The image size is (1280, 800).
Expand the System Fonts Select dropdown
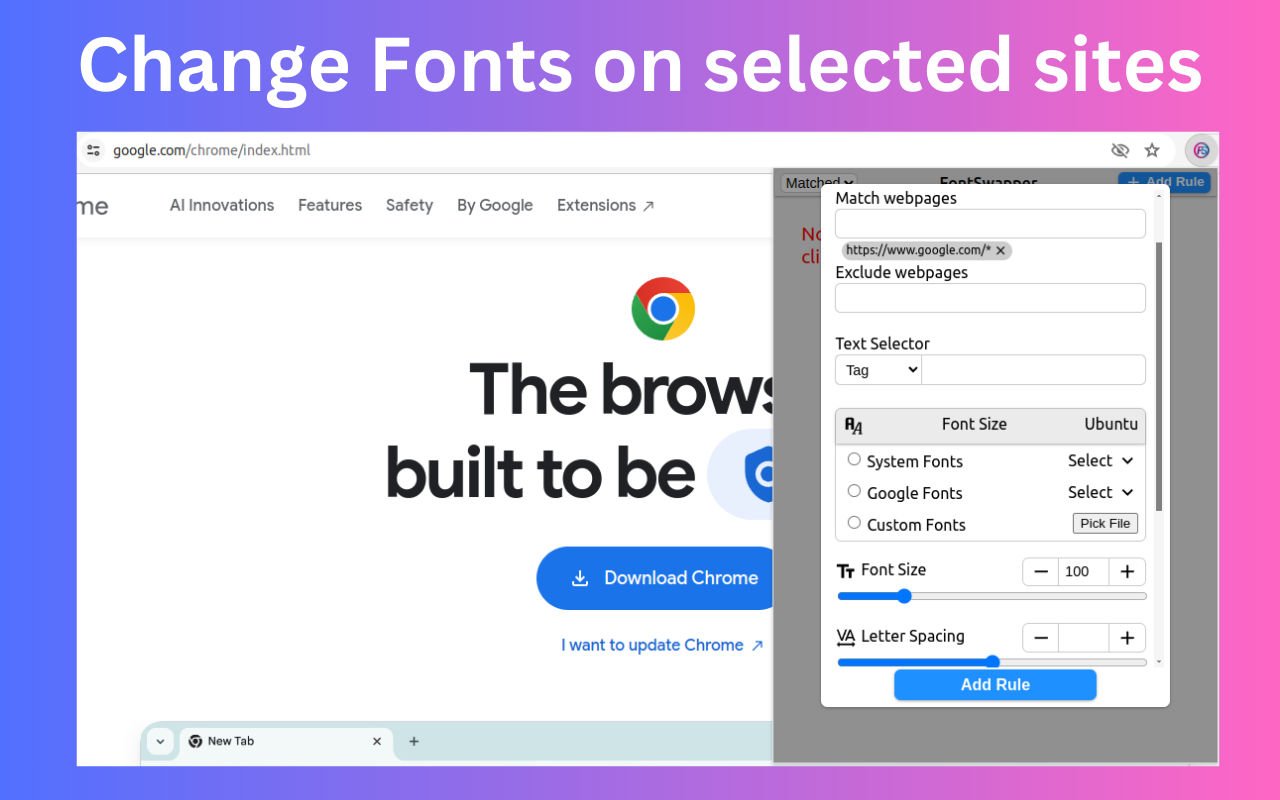click(x=1101, y=461)
